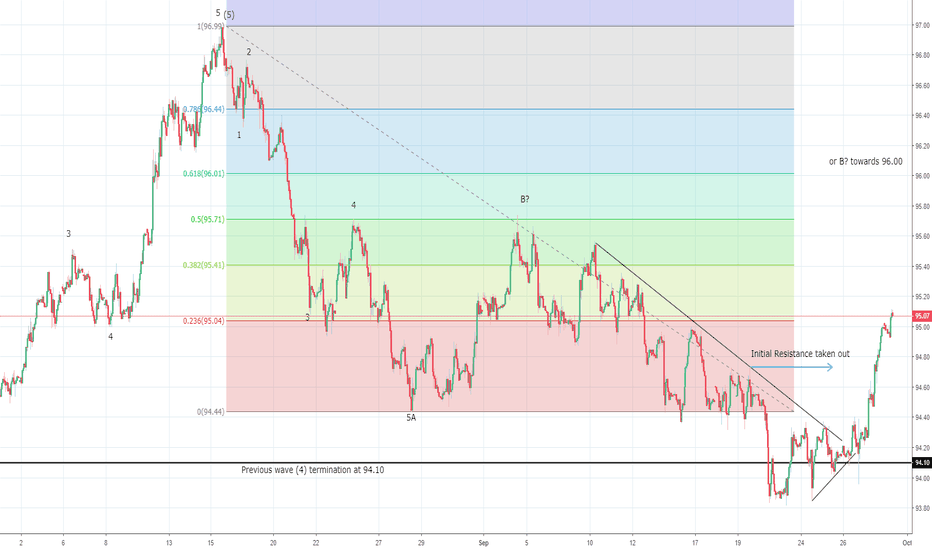Click 'Previous wave (4) termination at 94.10' text
The image size is (932, 550).
[x=313, y=470]
